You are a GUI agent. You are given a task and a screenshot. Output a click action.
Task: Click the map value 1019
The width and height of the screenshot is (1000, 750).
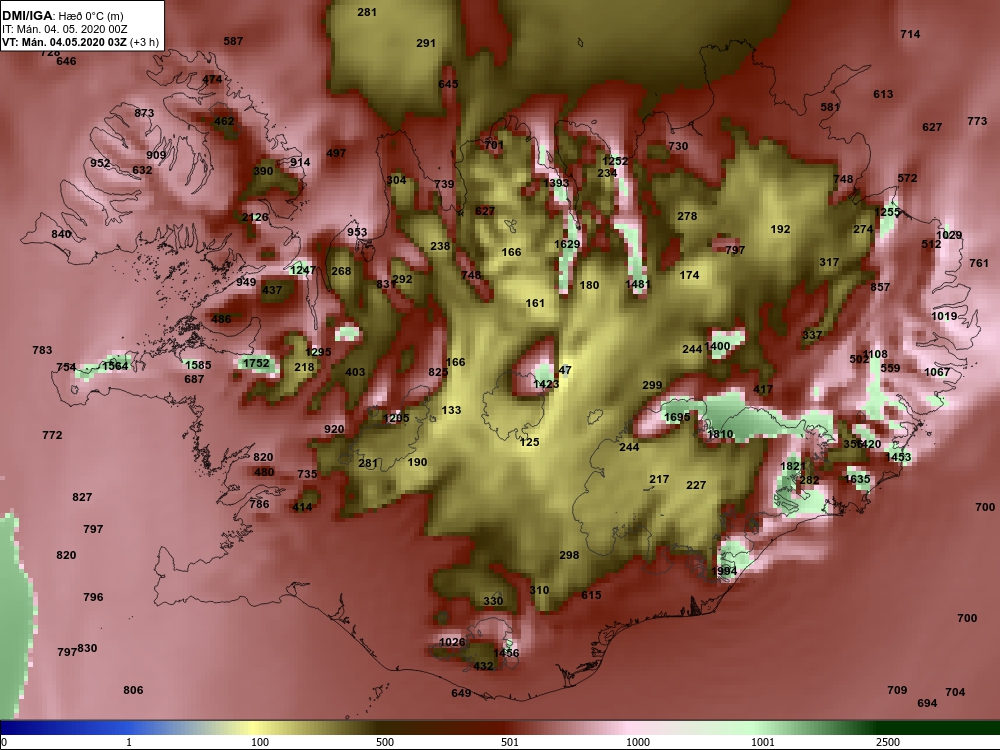(944, 316)
